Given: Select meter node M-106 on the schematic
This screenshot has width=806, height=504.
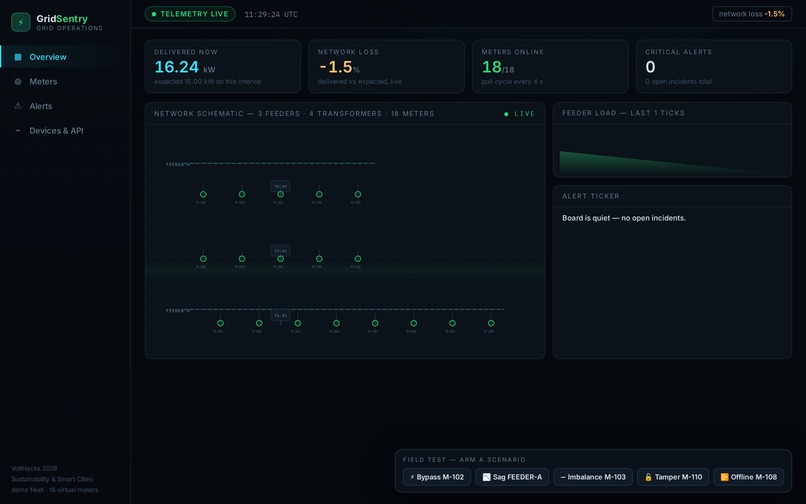Looking at the screenshot, I should tap(203, 259).
